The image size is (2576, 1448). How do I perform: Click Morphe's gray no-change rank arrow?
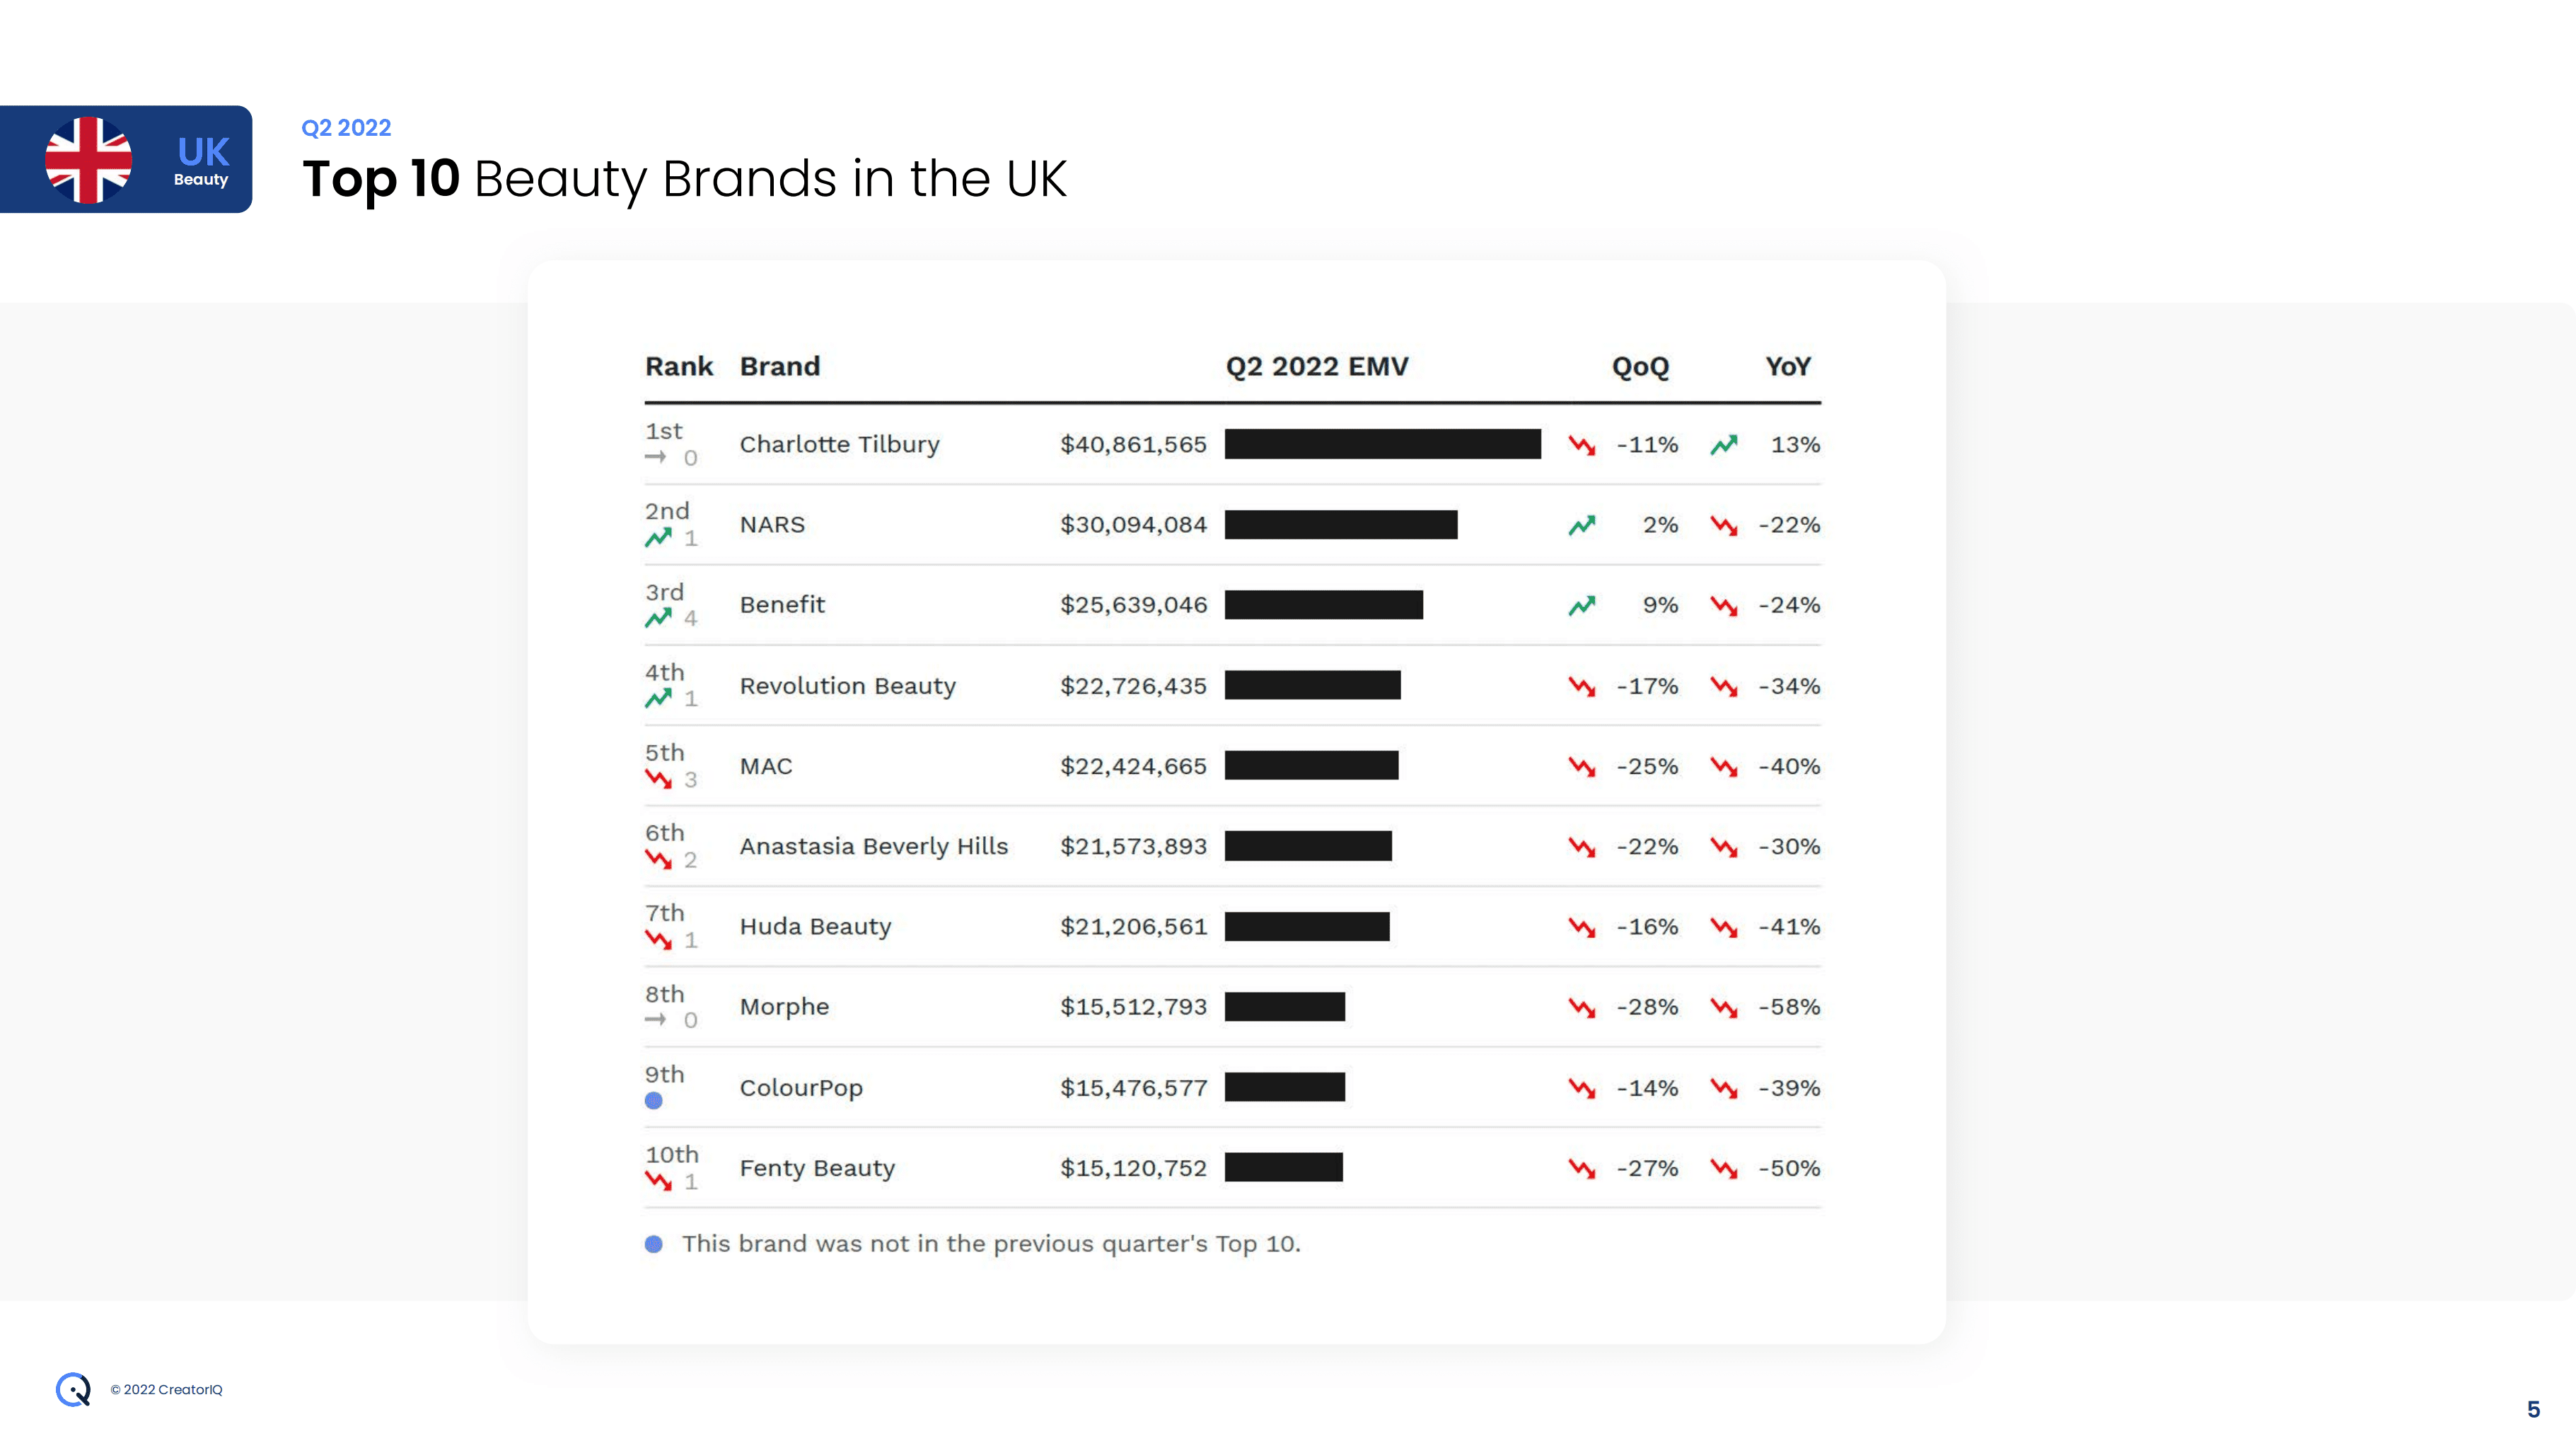pos(656,1020)
